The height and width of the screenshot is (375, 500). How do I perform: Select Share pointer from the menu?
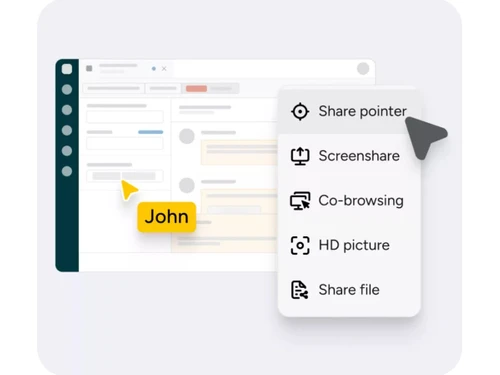[349, 111]
